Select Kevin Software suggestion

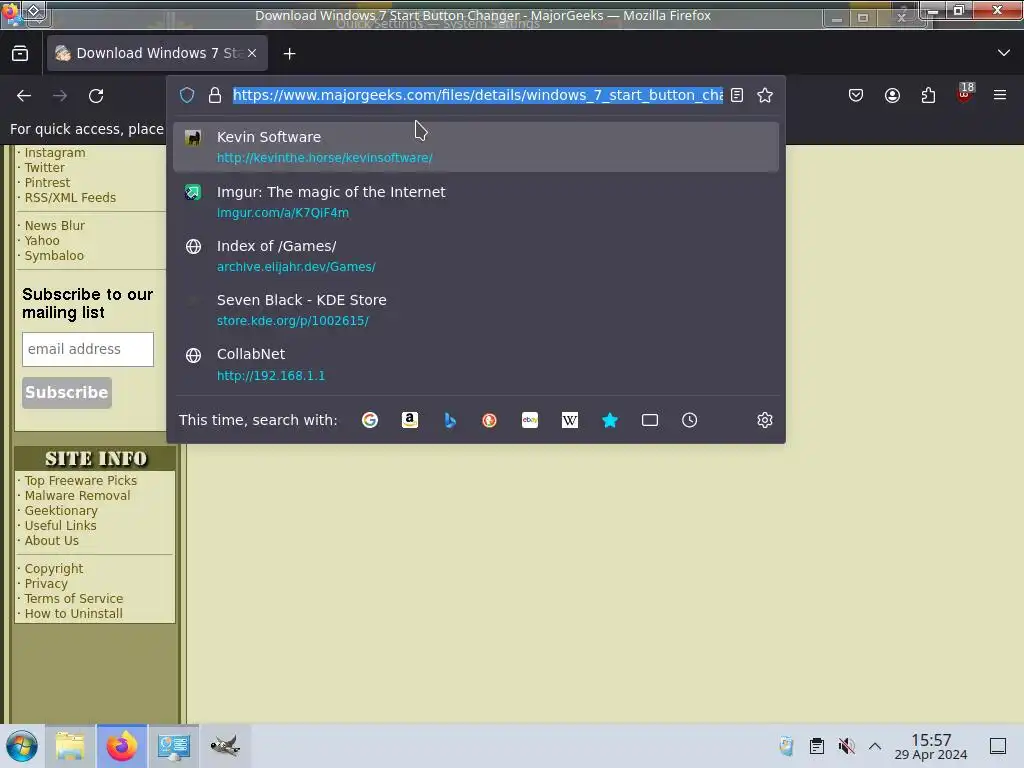476,147
